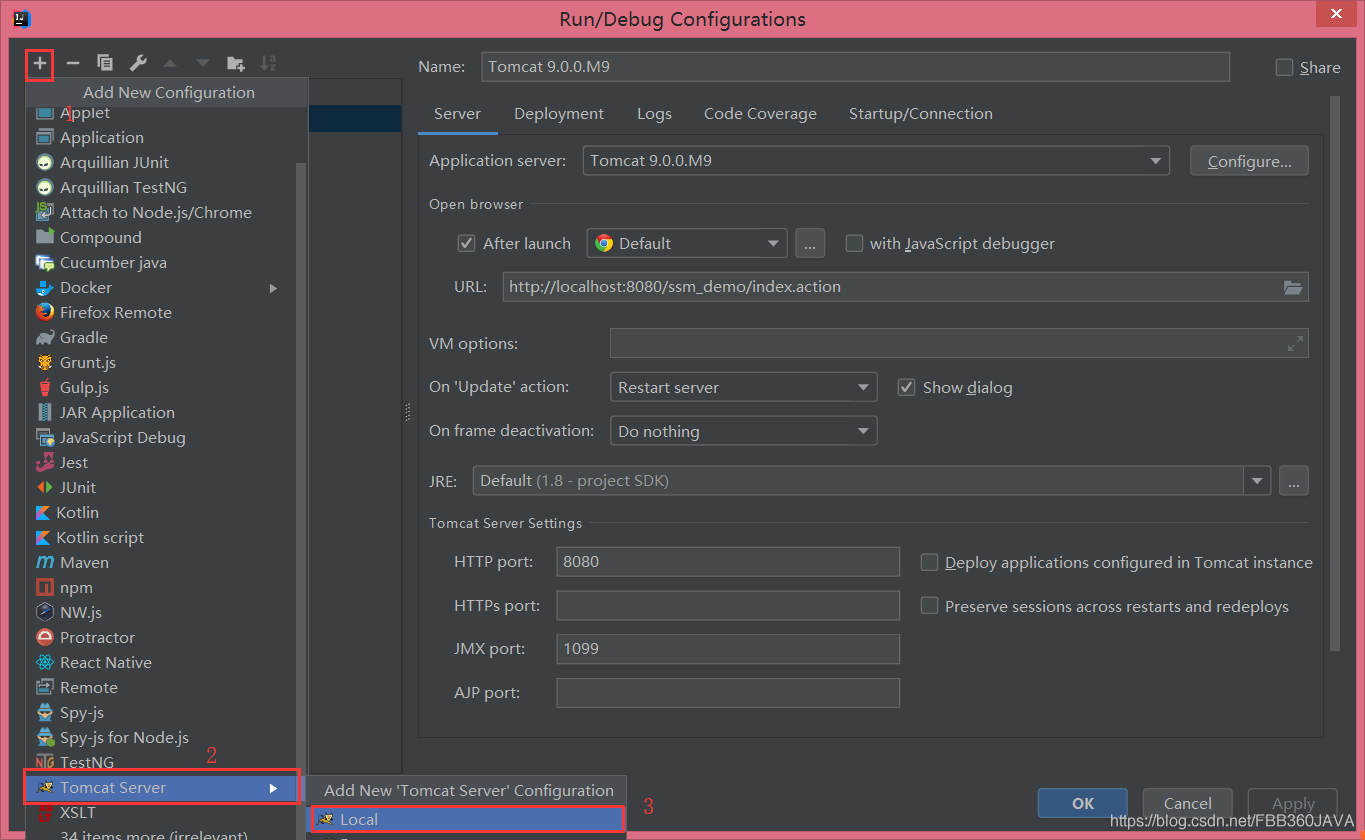Toggle the Share checkbox

tap(1284, 67)
